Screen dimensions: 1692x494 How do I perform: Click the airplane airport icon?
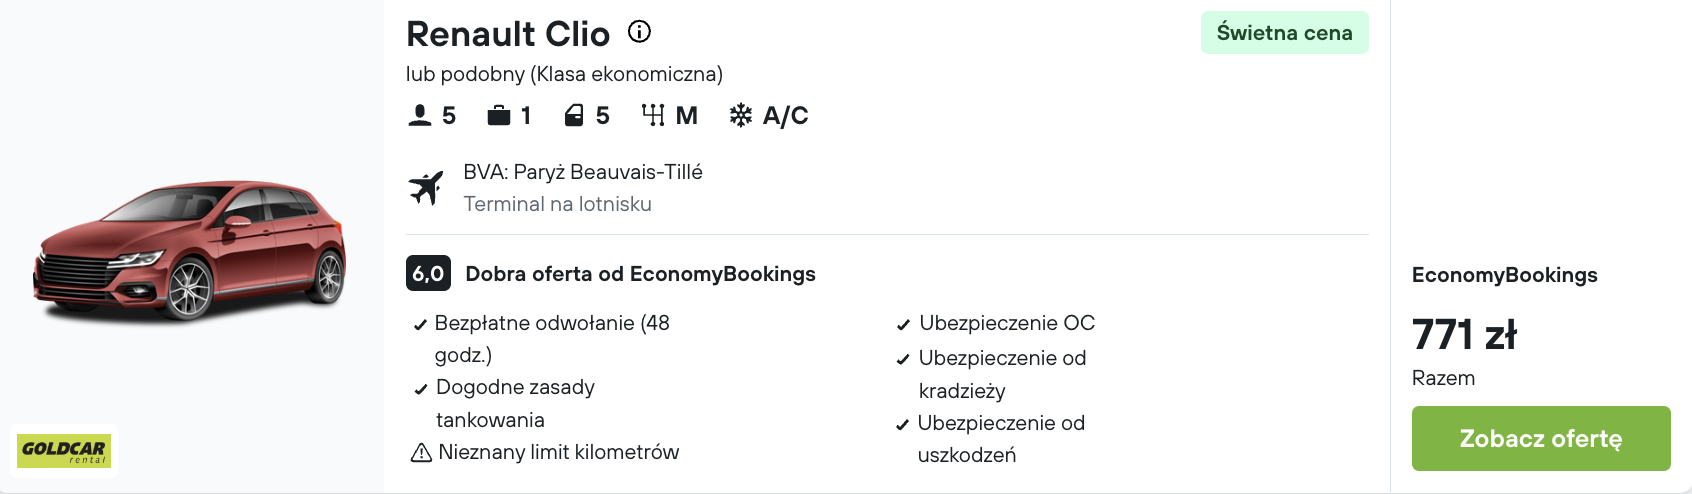point(426,188)
